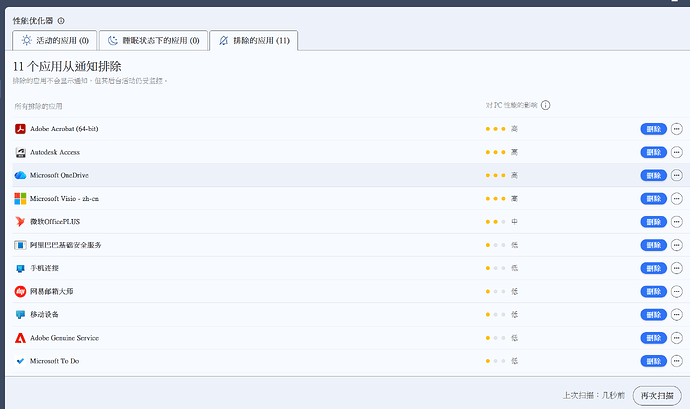Screen dimensions: 690x409
Task: Click the 再次扫描 button
Action: (x=657, y=395)
